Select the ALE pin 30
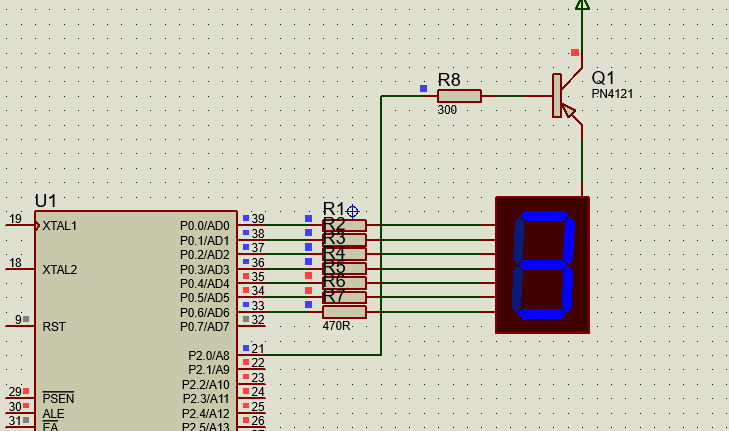Viewport: 729px width, 431px height. (x=20, y=413)
